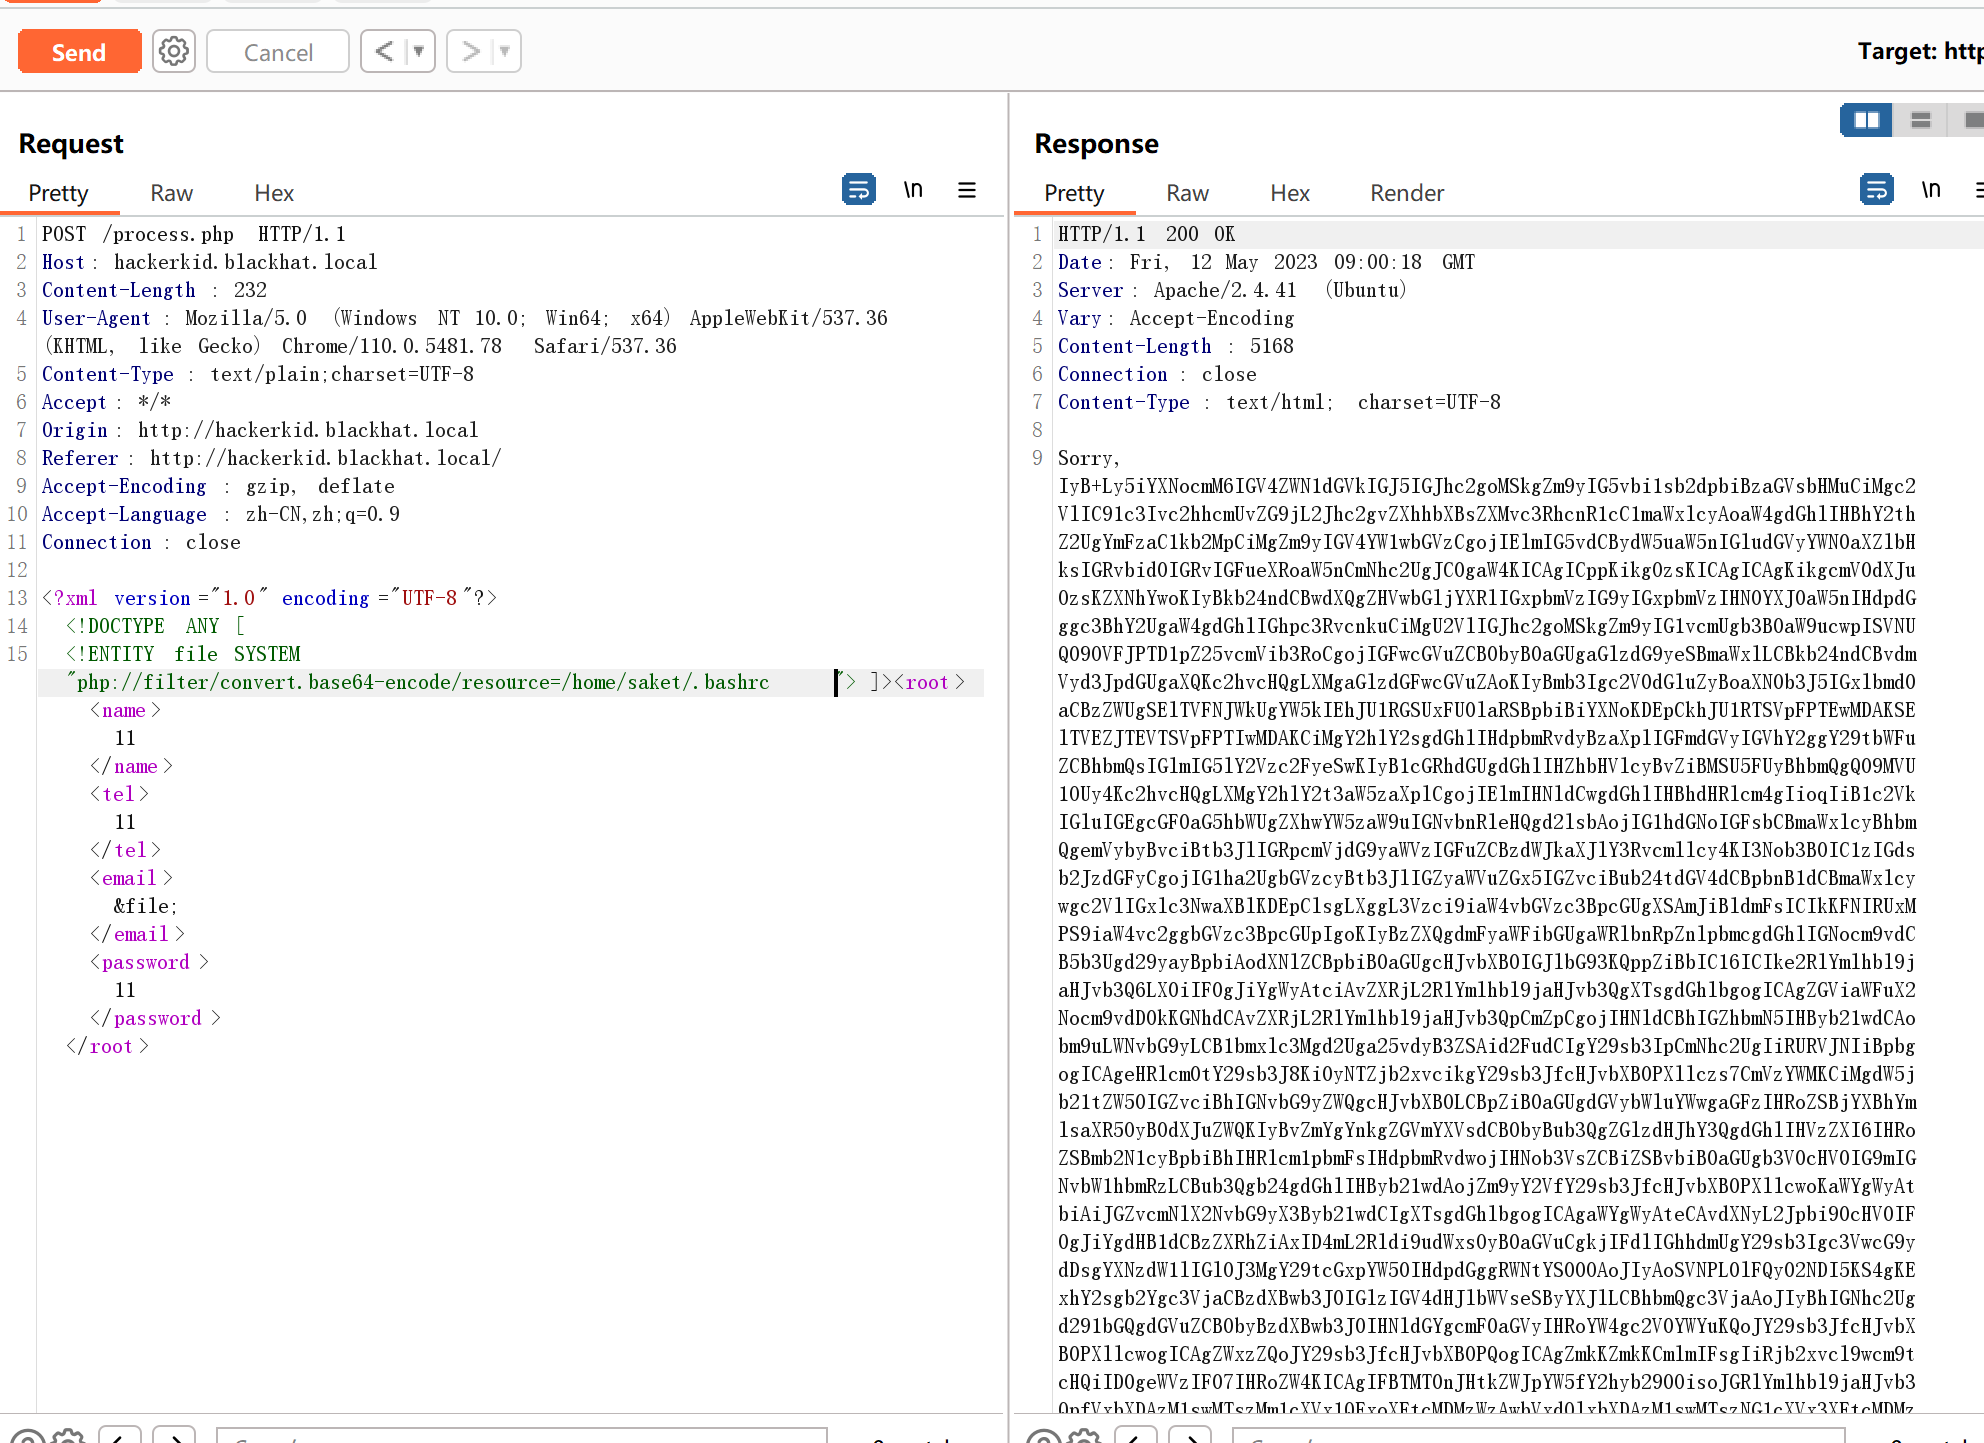Click the '<name>' opening tag
The image size is (1984, 1443).
(125, 710)
